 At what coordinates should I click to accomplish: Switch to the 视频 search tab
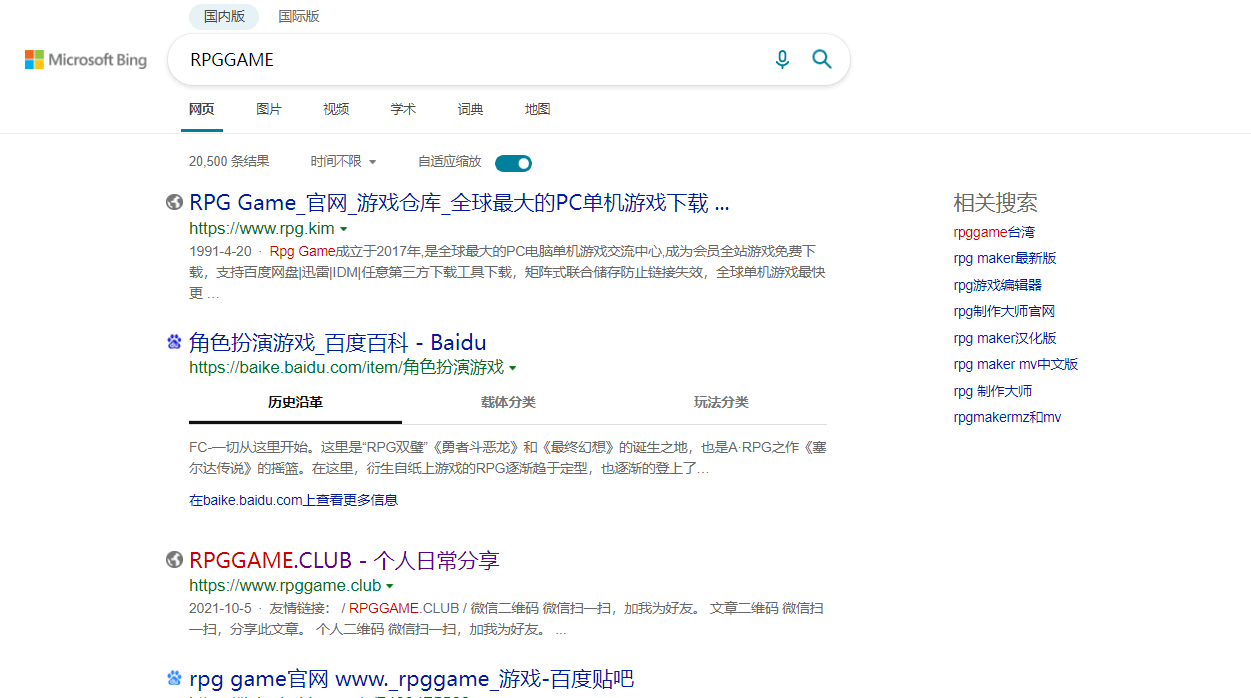click(335, 109)
